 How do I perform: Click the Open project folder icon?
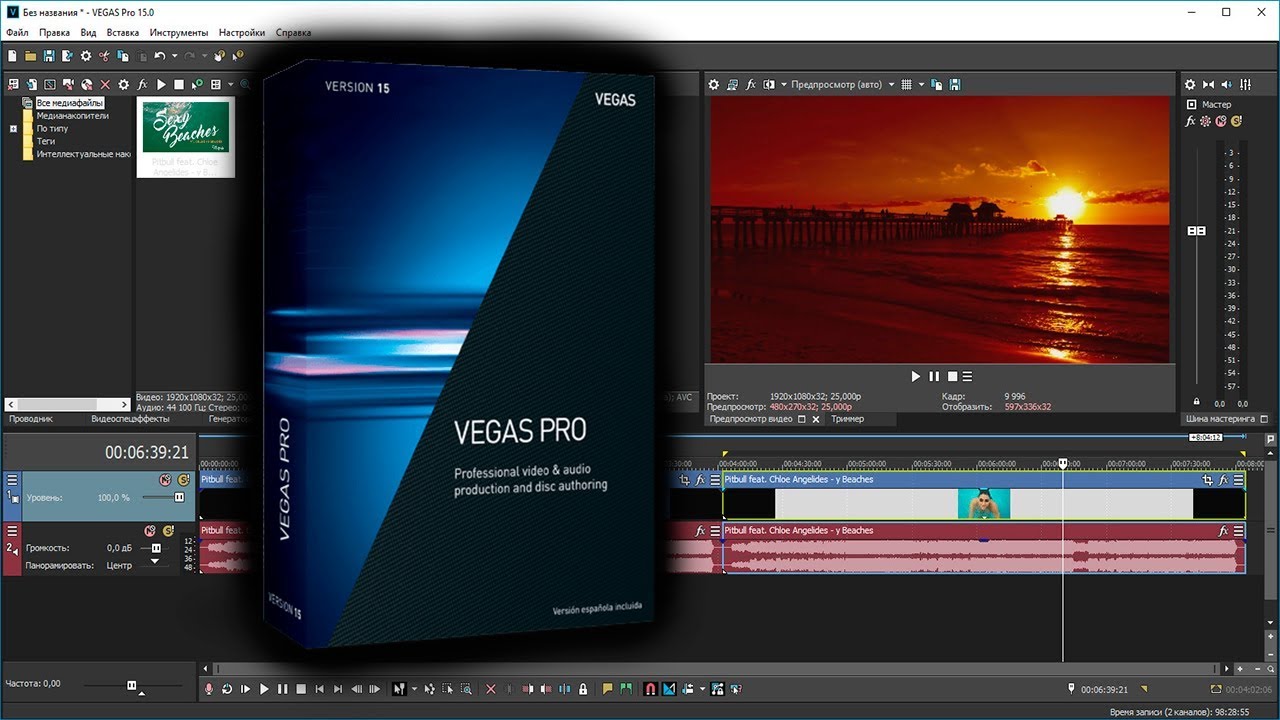pyautogui.click(x=30, y=56)
